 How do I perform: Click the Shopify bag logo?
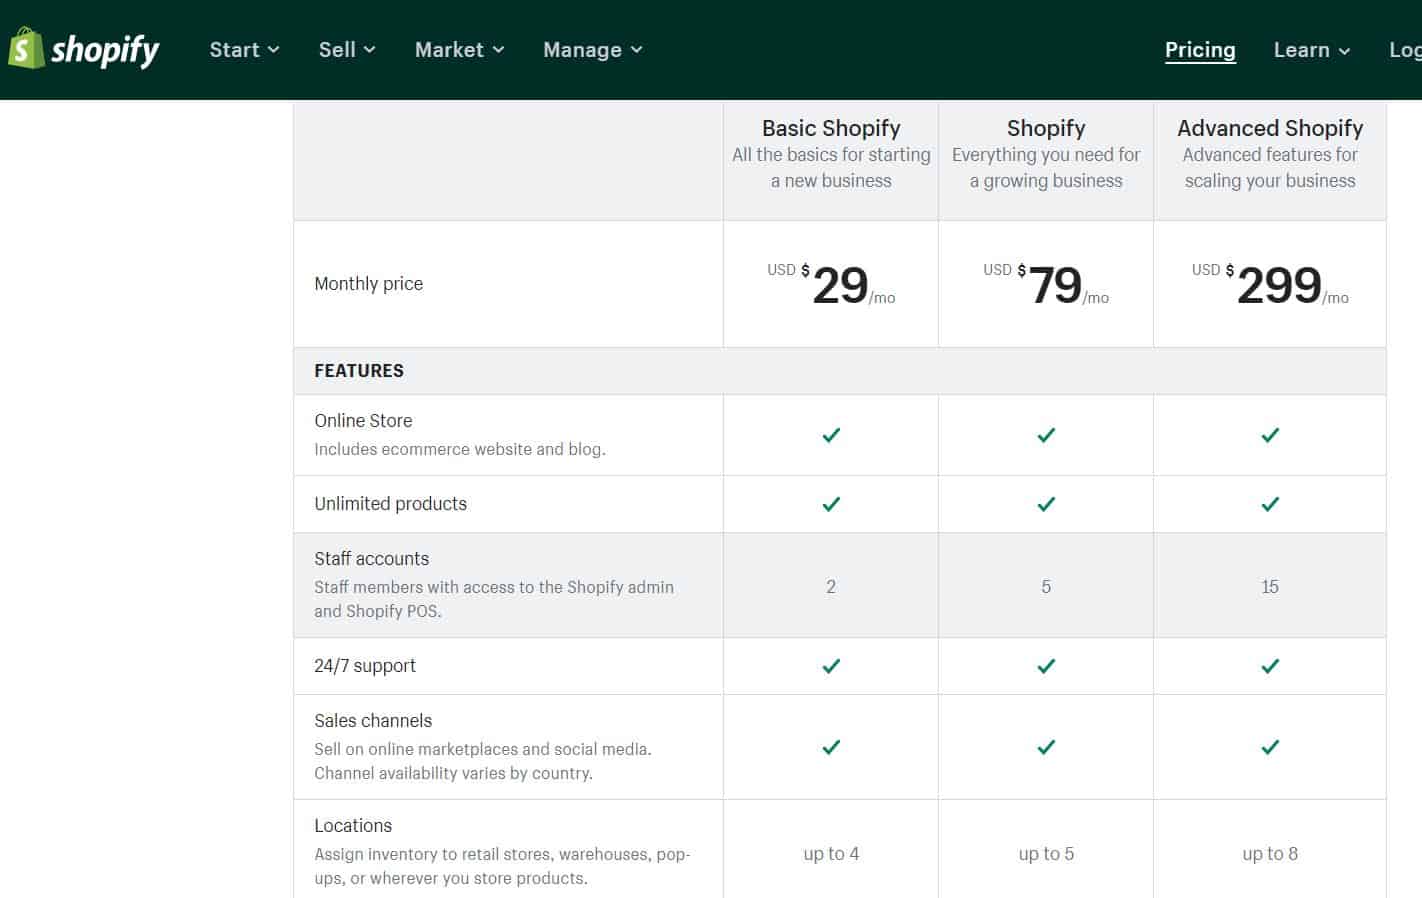click(x=27, y=48)
